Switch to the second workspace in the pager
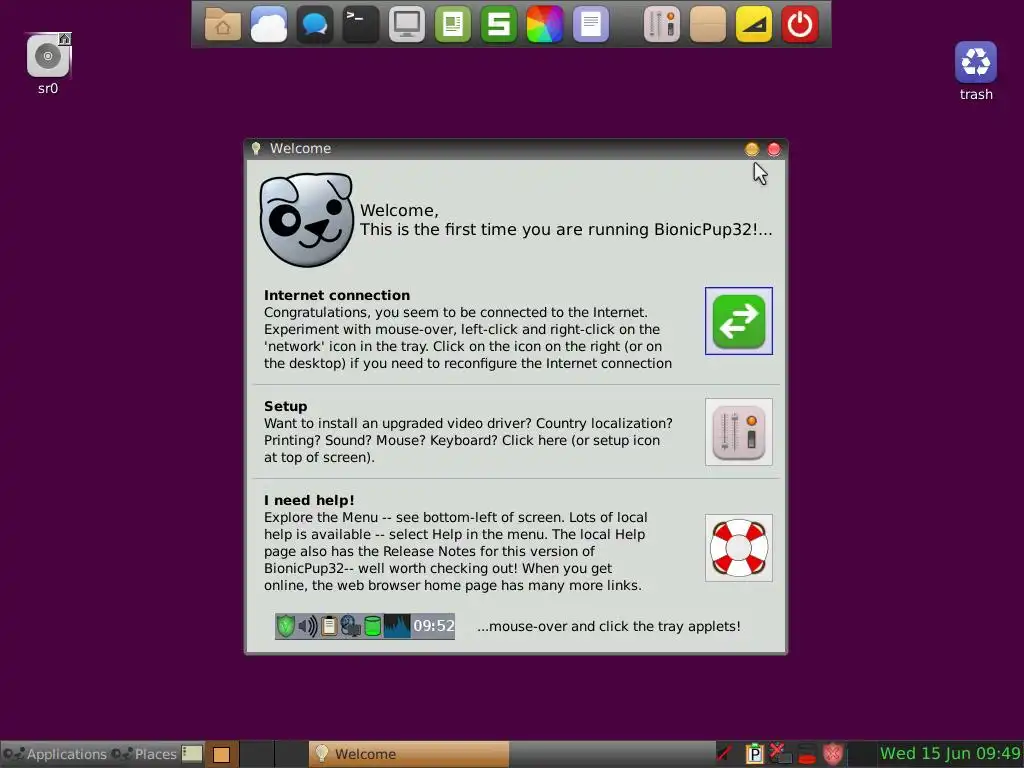This screenshot has height=768, width=1024. [x=257, y=754]
